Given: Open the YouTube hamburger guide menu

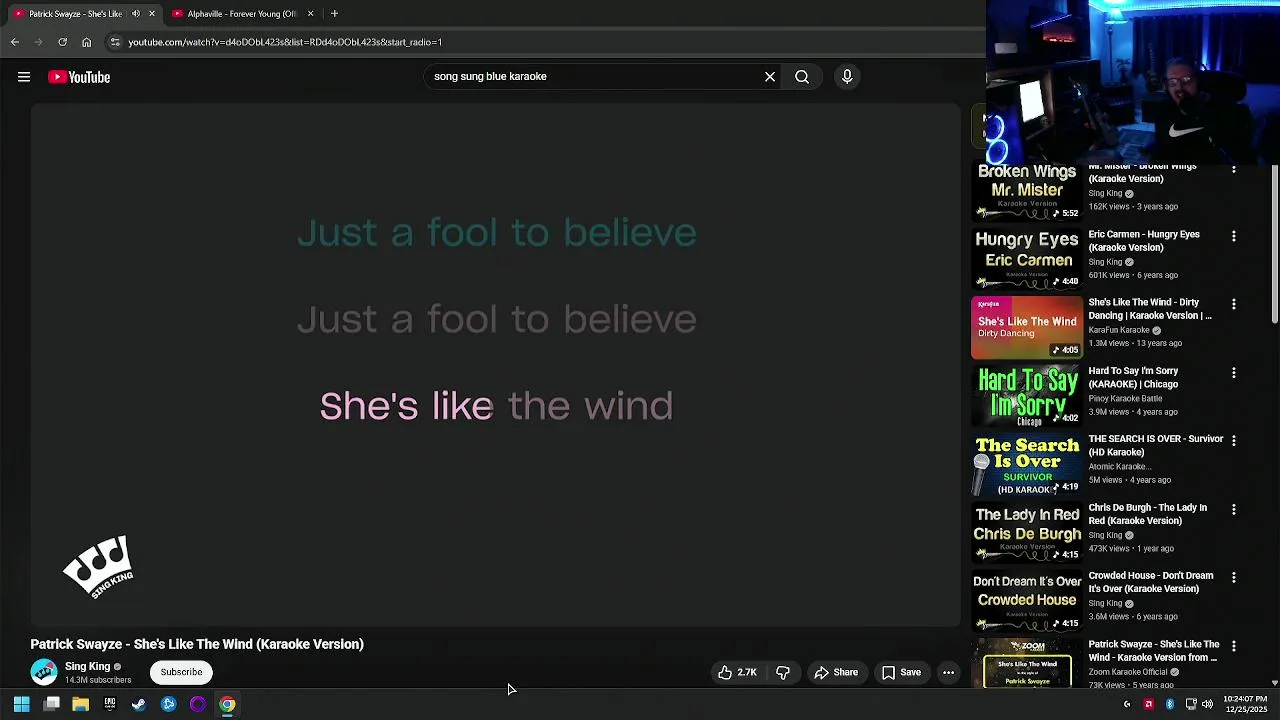Looking at the screenshot, I should (24, 77).
